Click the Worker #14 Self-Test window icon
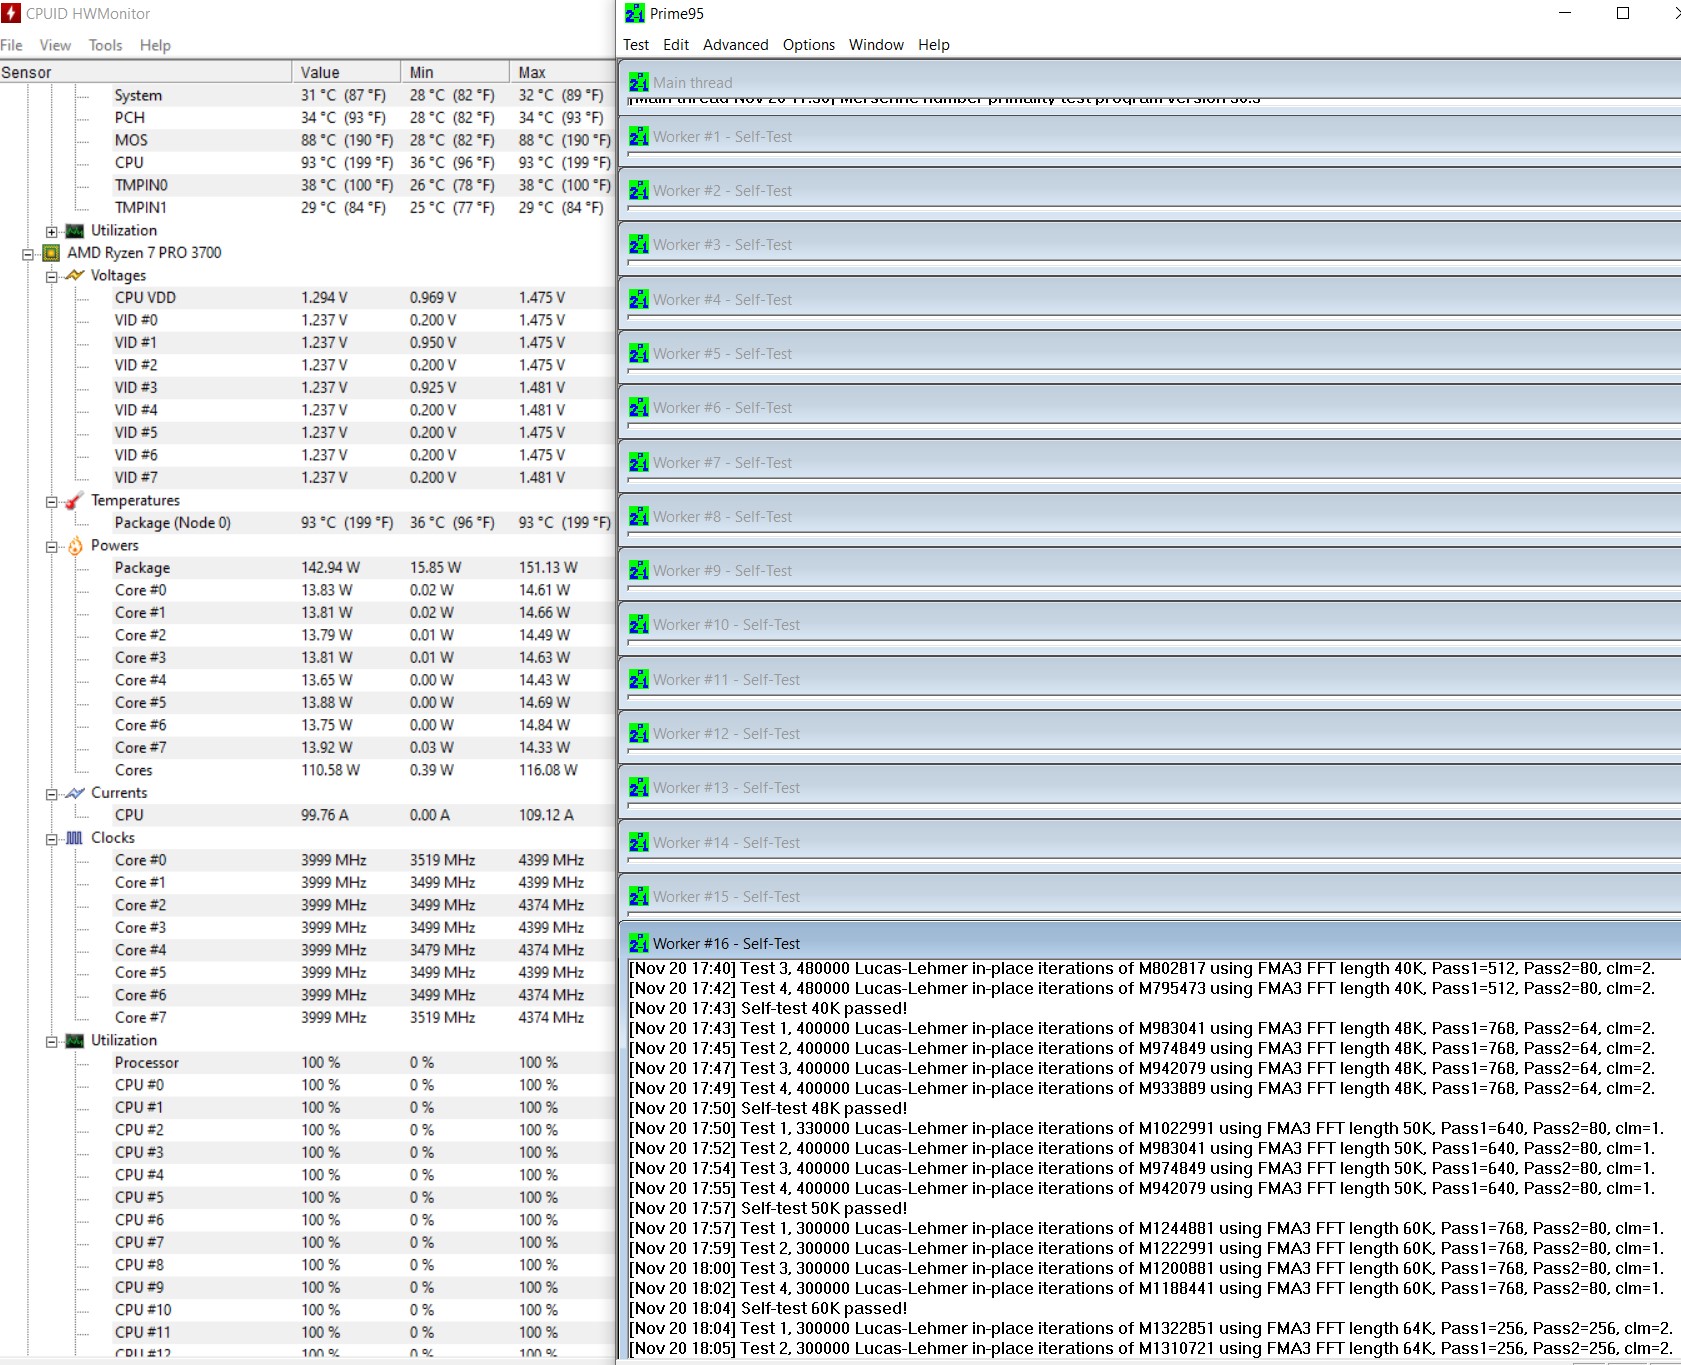Image resolution: width=1681 pixels, height=1365 pixels. [639, 842]
